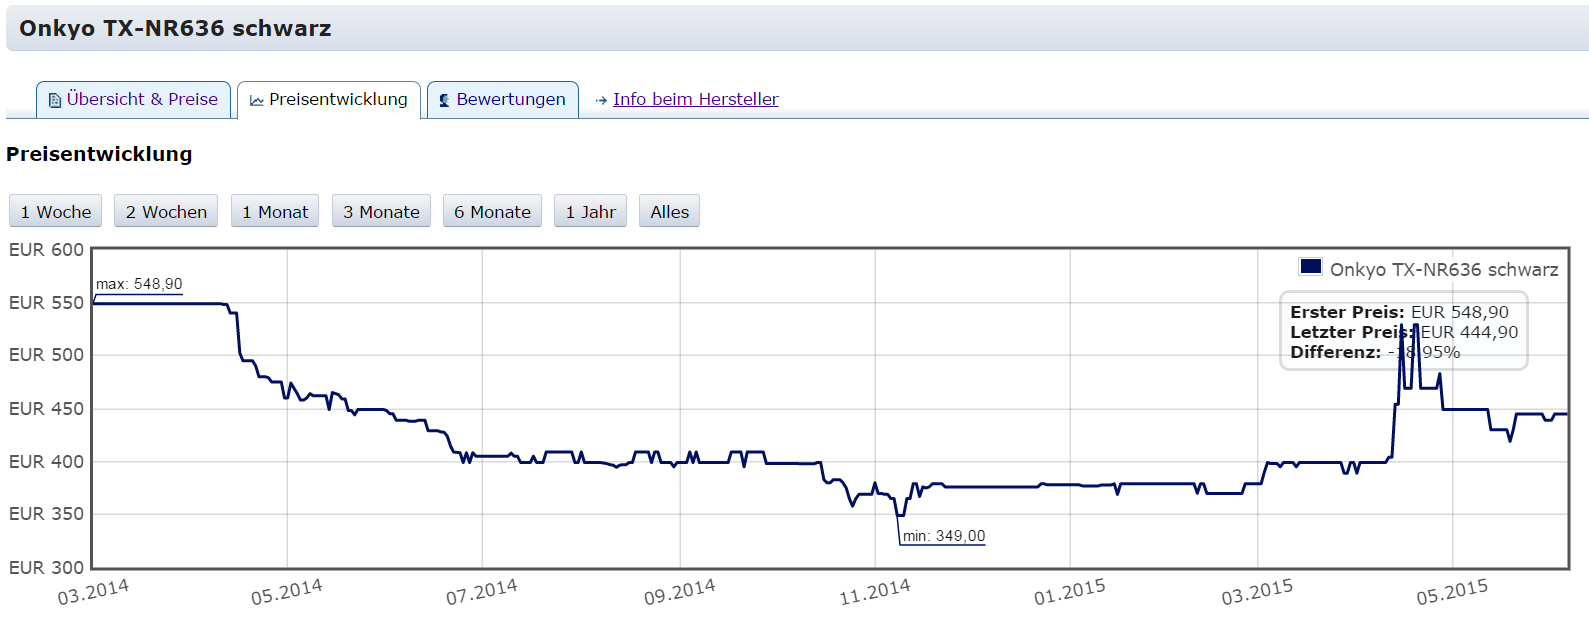Screen dimensions: 1589x619
Task: Click the 07.2014 date axis label
Action: click(482, 592)
